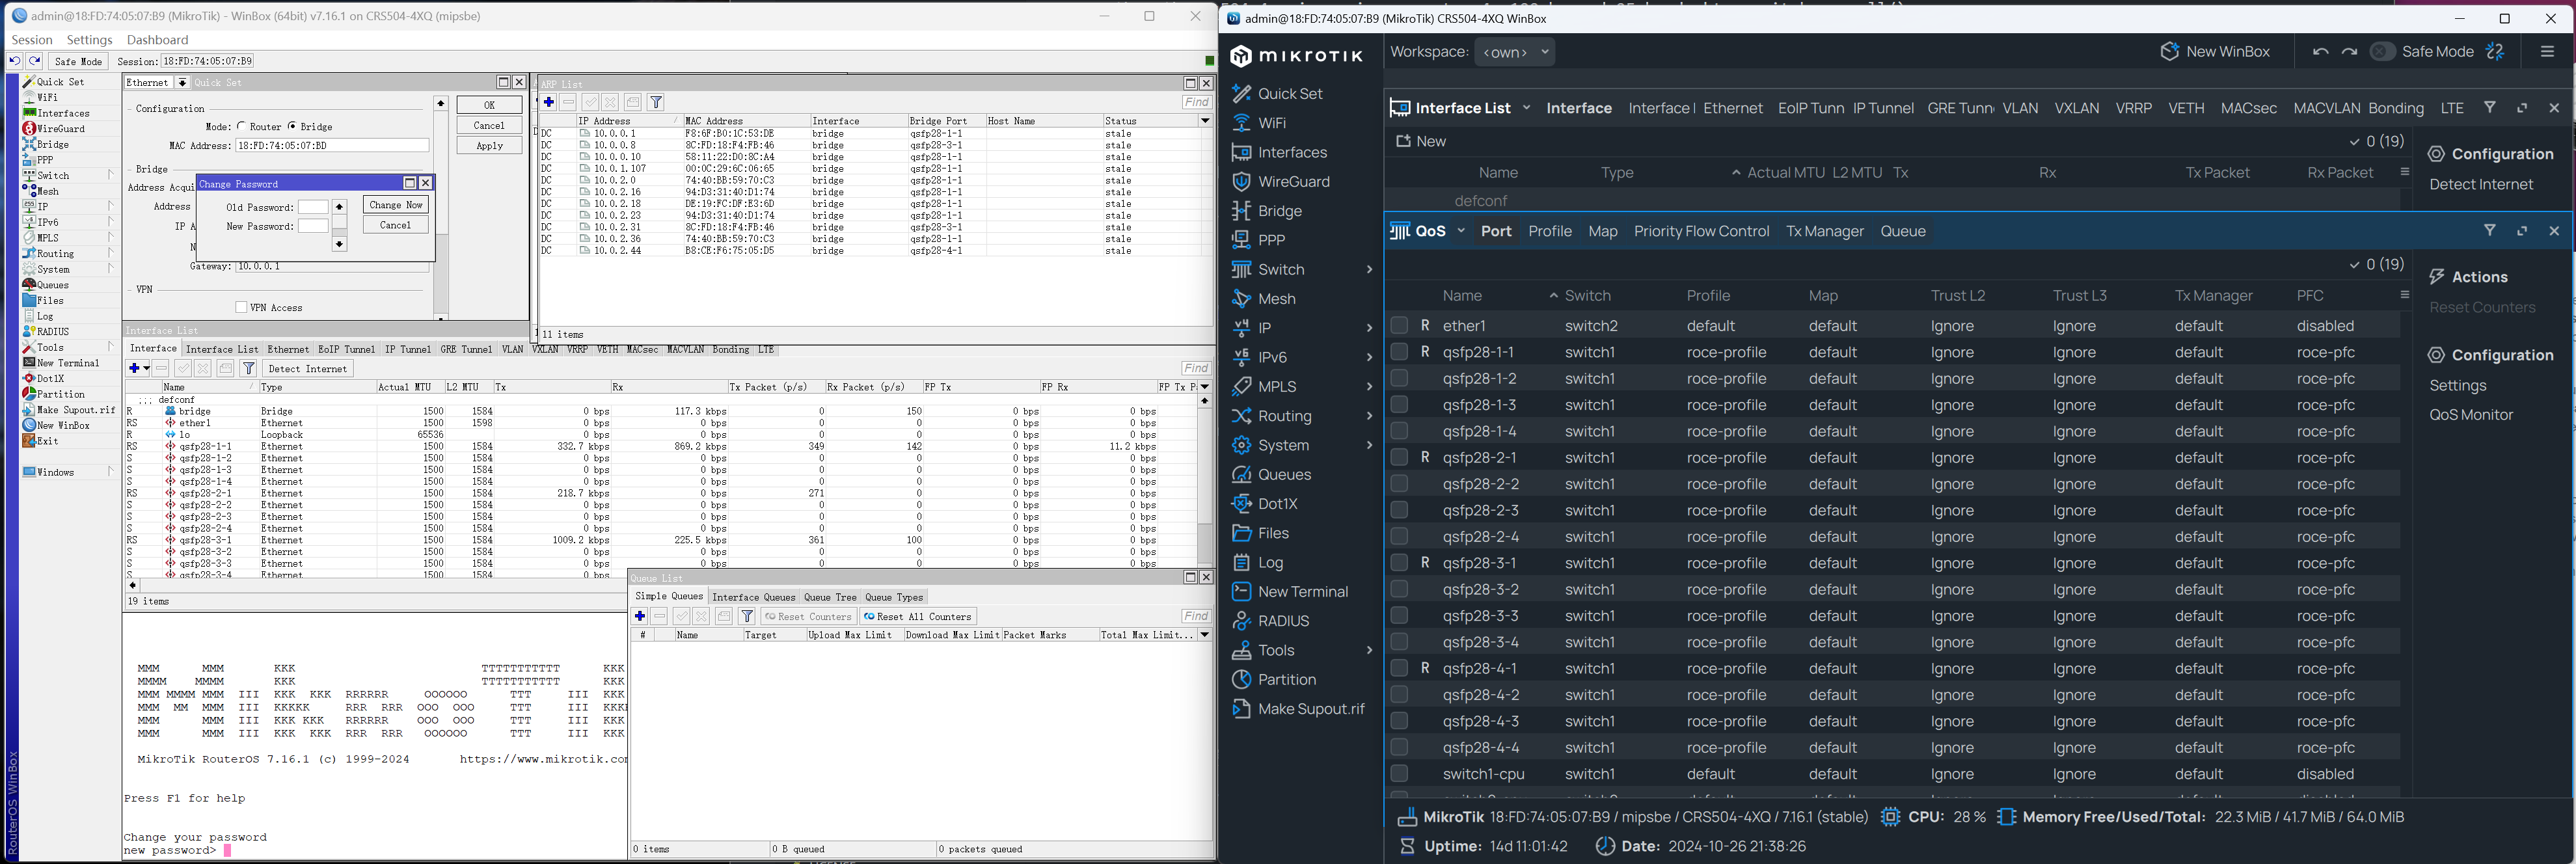The height and width of the screenshot is (864, 2576).
Task: Check the qsfp28-4-4 row checkbox
Action: pyautogui.click(x=1399, y=747)
